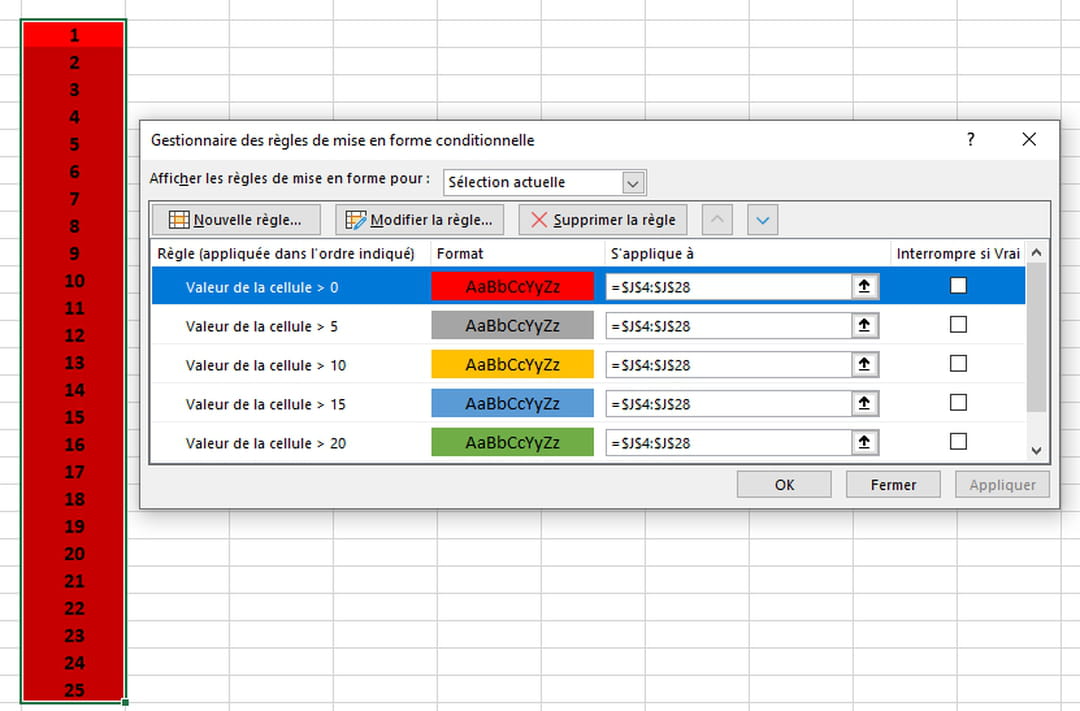The image size is (1080, 711).
Task: Edit range field for rule > 10
Action: pos(728,364)
